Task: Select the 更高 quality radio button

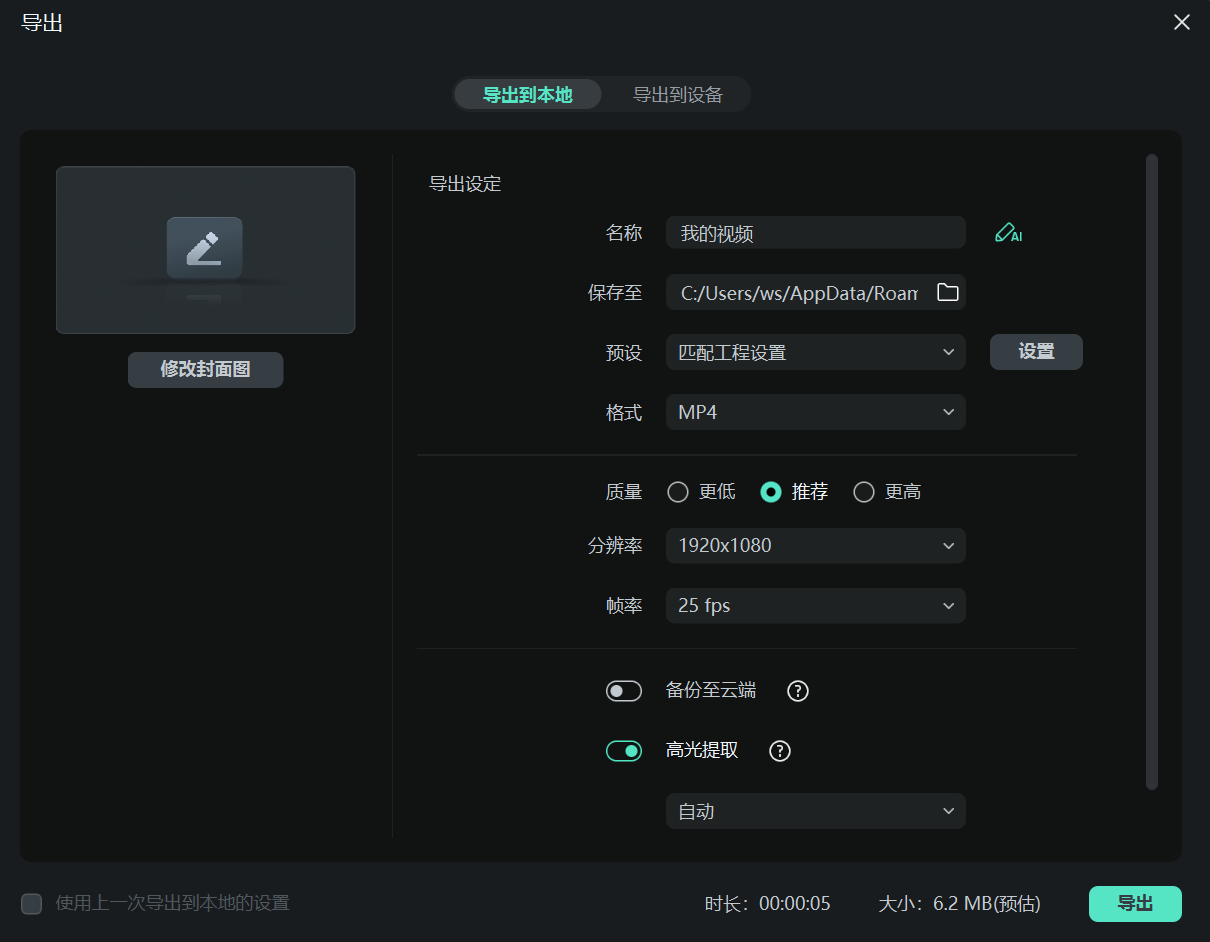Action: [864, 492]
